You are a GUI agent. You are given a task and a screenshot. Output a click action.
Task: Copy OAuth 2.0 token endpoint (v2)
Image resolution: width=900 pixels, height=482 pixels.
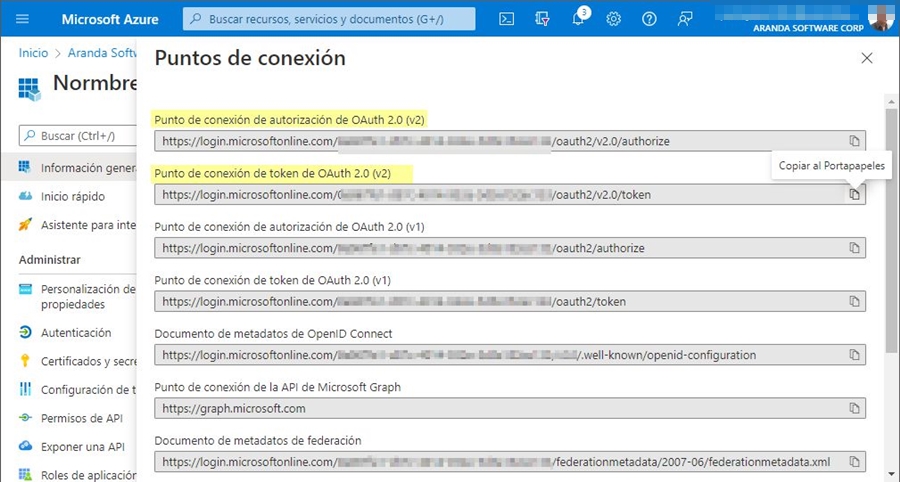(x=855, y=195)
